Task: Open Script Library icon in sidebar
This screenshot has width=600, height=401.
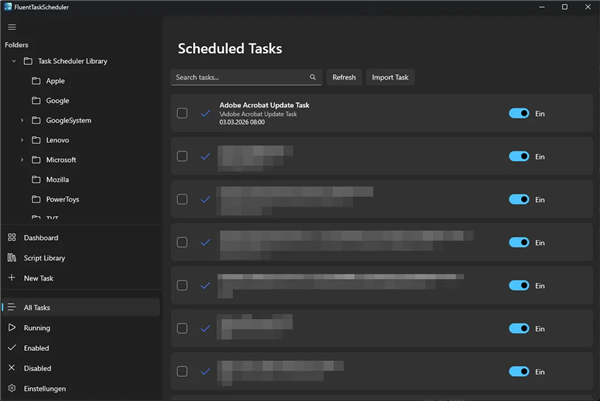Action: (12, 258)
